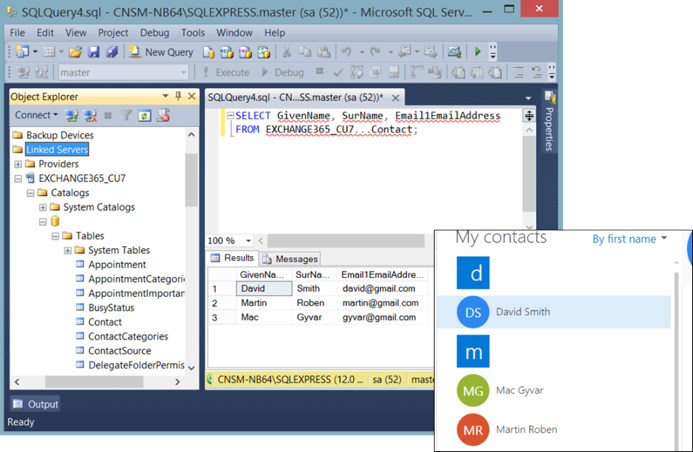Select the Linked Servers tree node
The height and width of the screenshot is (452, 693).
(x=57, y=149)
